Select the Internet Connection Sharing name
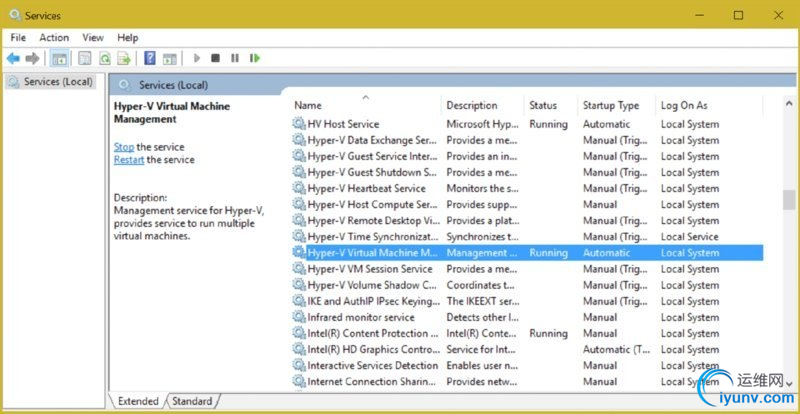The height and width of the screenshot is (414, 800). coord(372,381)
